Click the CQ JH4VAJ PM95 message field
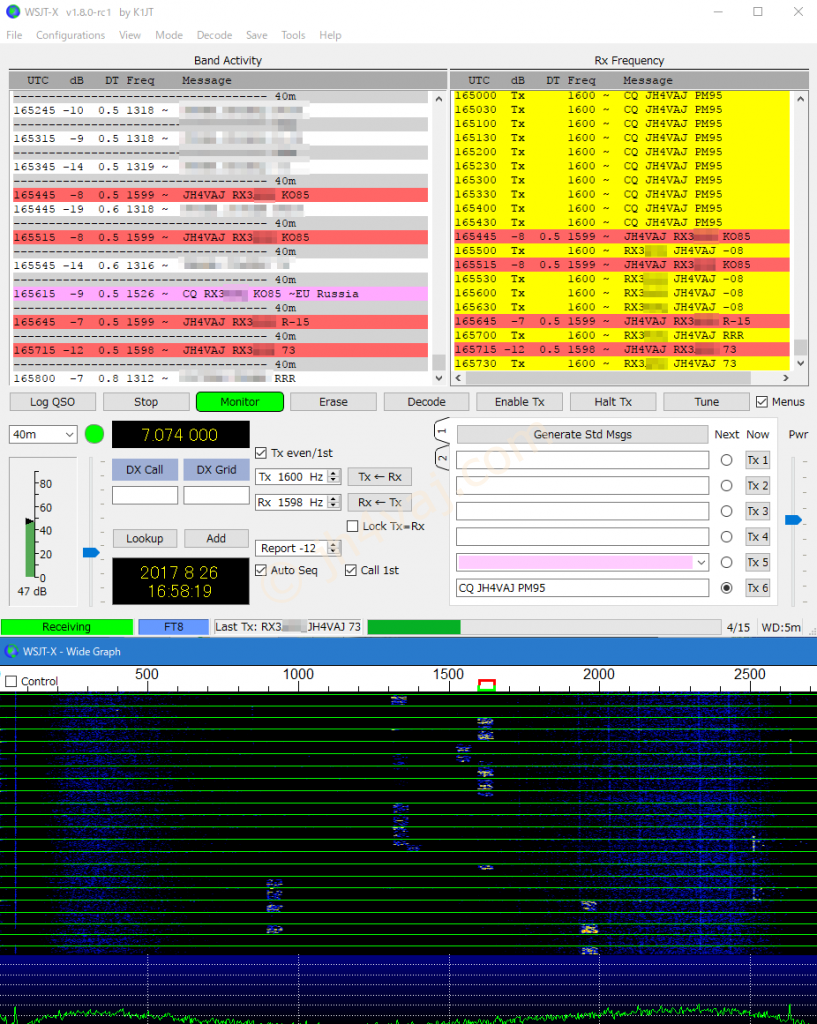The height and width of the screenshot is (1024, 817). [x=583, y=588]
